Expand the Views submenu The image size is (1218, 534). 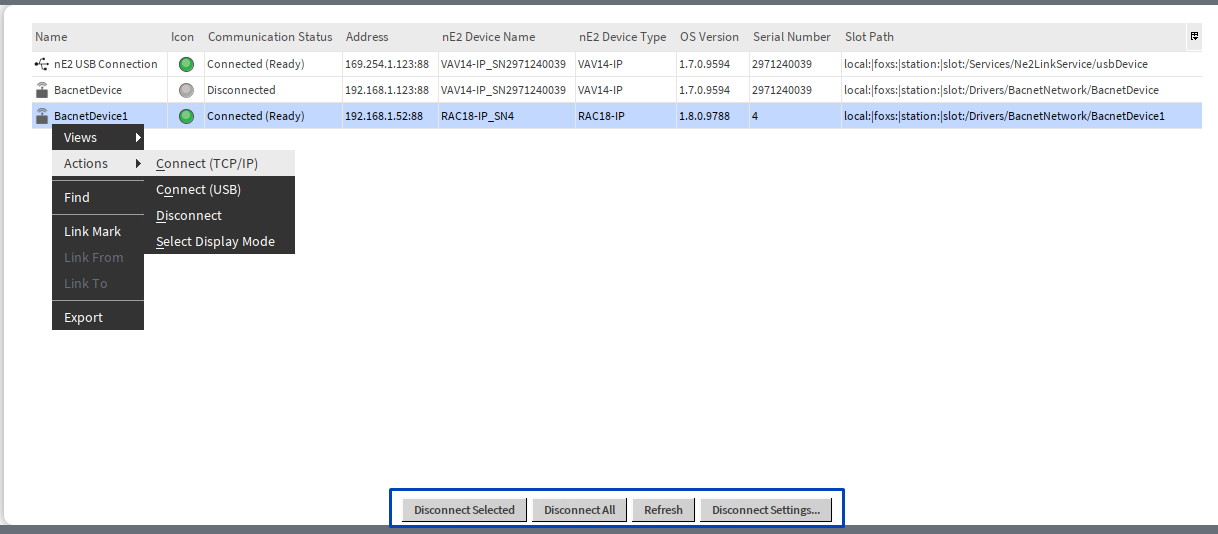[x=98, y=137]
